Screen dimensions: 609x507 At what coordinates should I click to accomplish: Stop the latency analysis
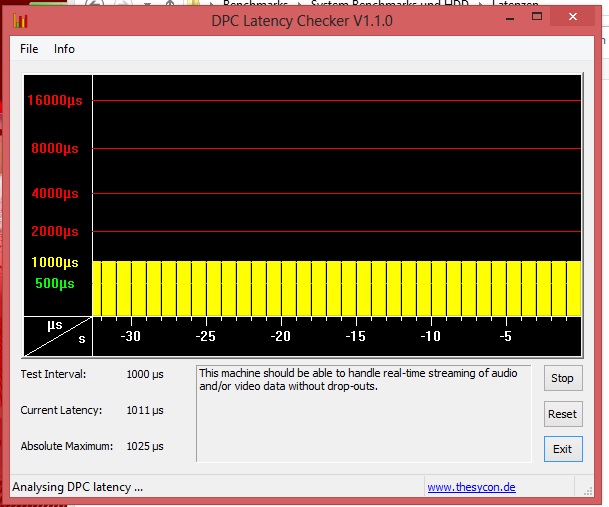coord(563,378)
